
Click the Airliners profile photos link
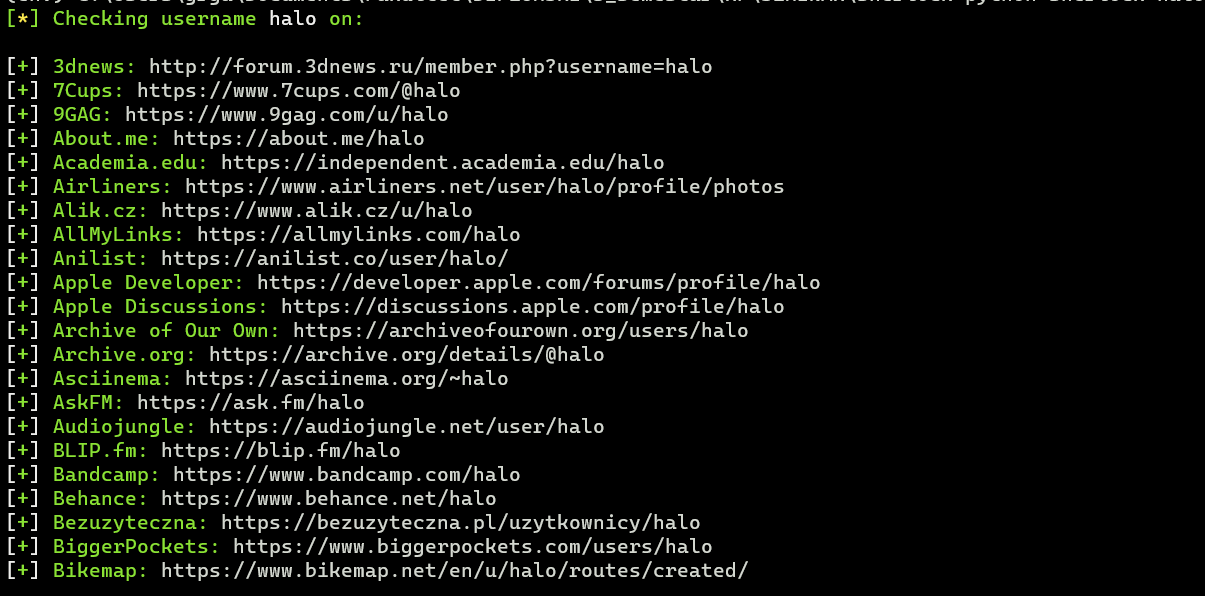tap(484, 187)
